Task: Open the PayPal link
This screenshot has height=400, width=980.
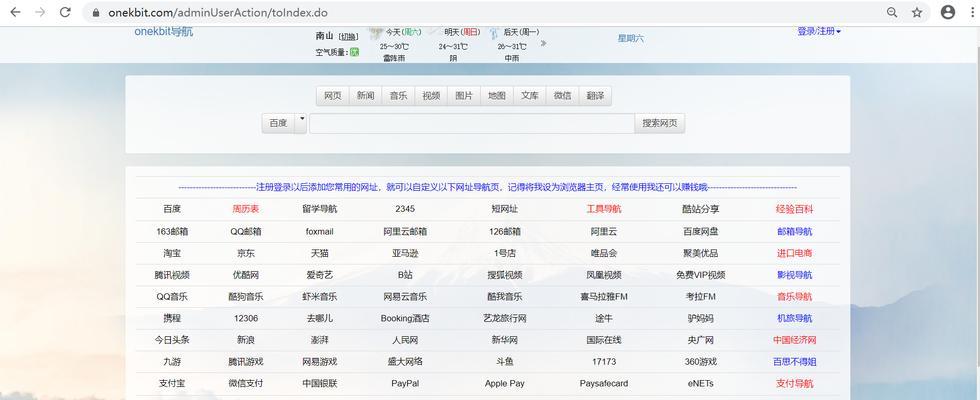Action: tap(405, 384)
